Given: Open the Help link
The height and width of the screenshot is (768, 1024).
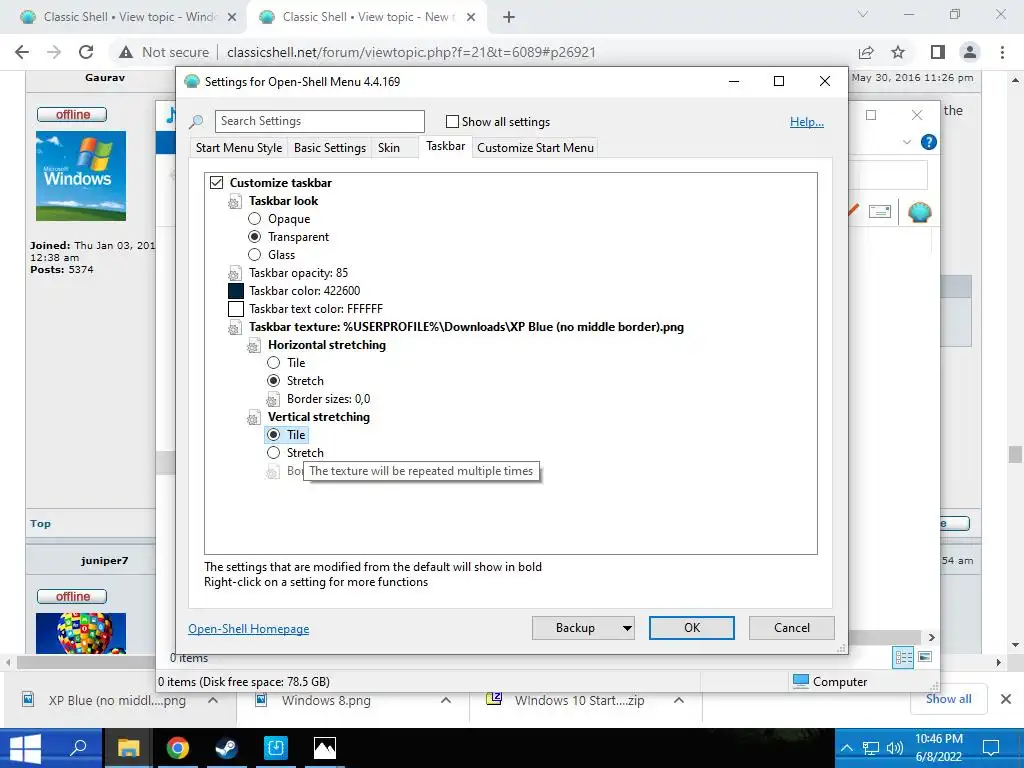Looking at the screenshot, I should pos(807,121).
